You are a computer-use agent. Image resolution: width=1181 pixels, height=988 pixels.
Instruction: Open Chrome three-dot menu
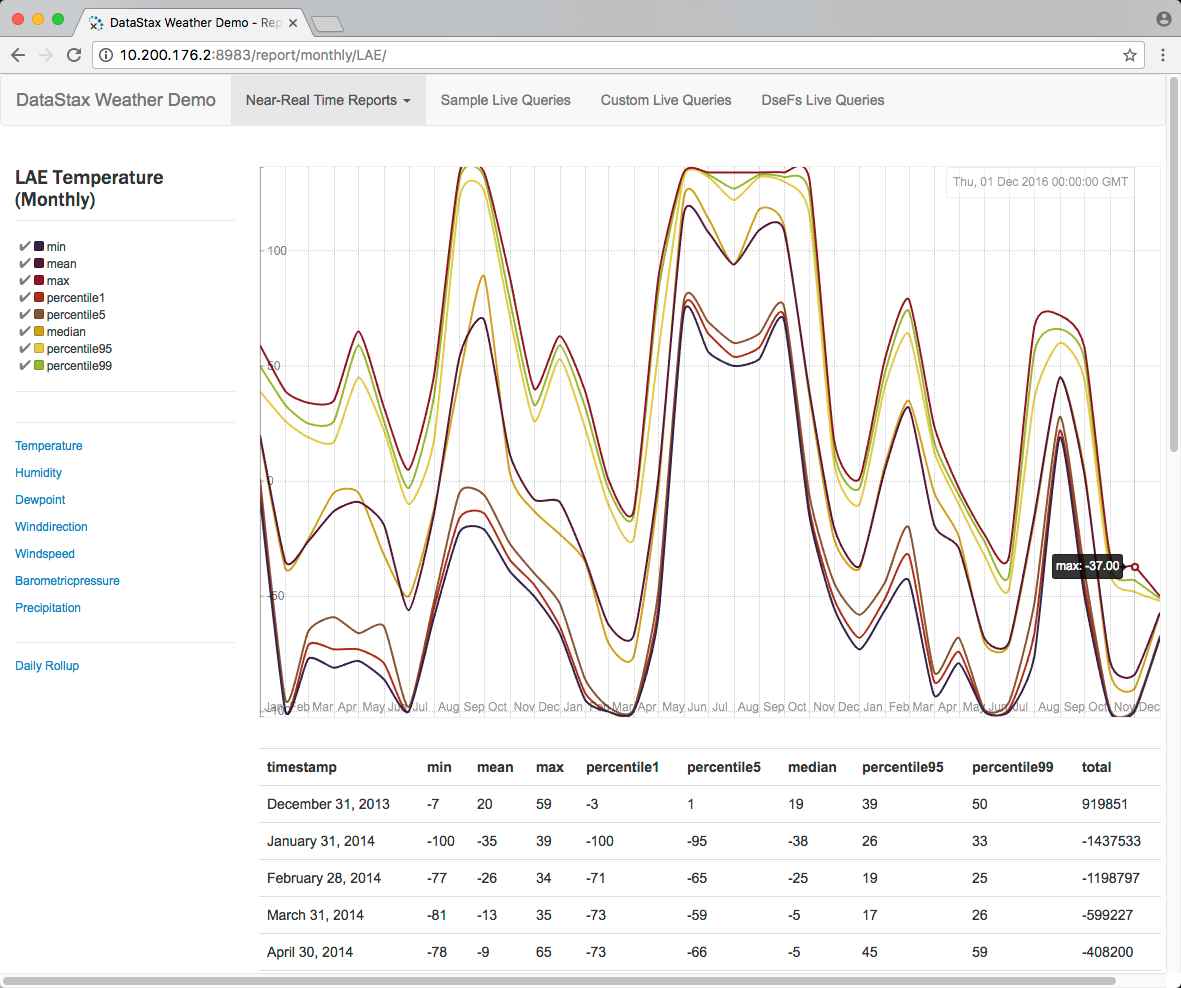[1163, 56]
